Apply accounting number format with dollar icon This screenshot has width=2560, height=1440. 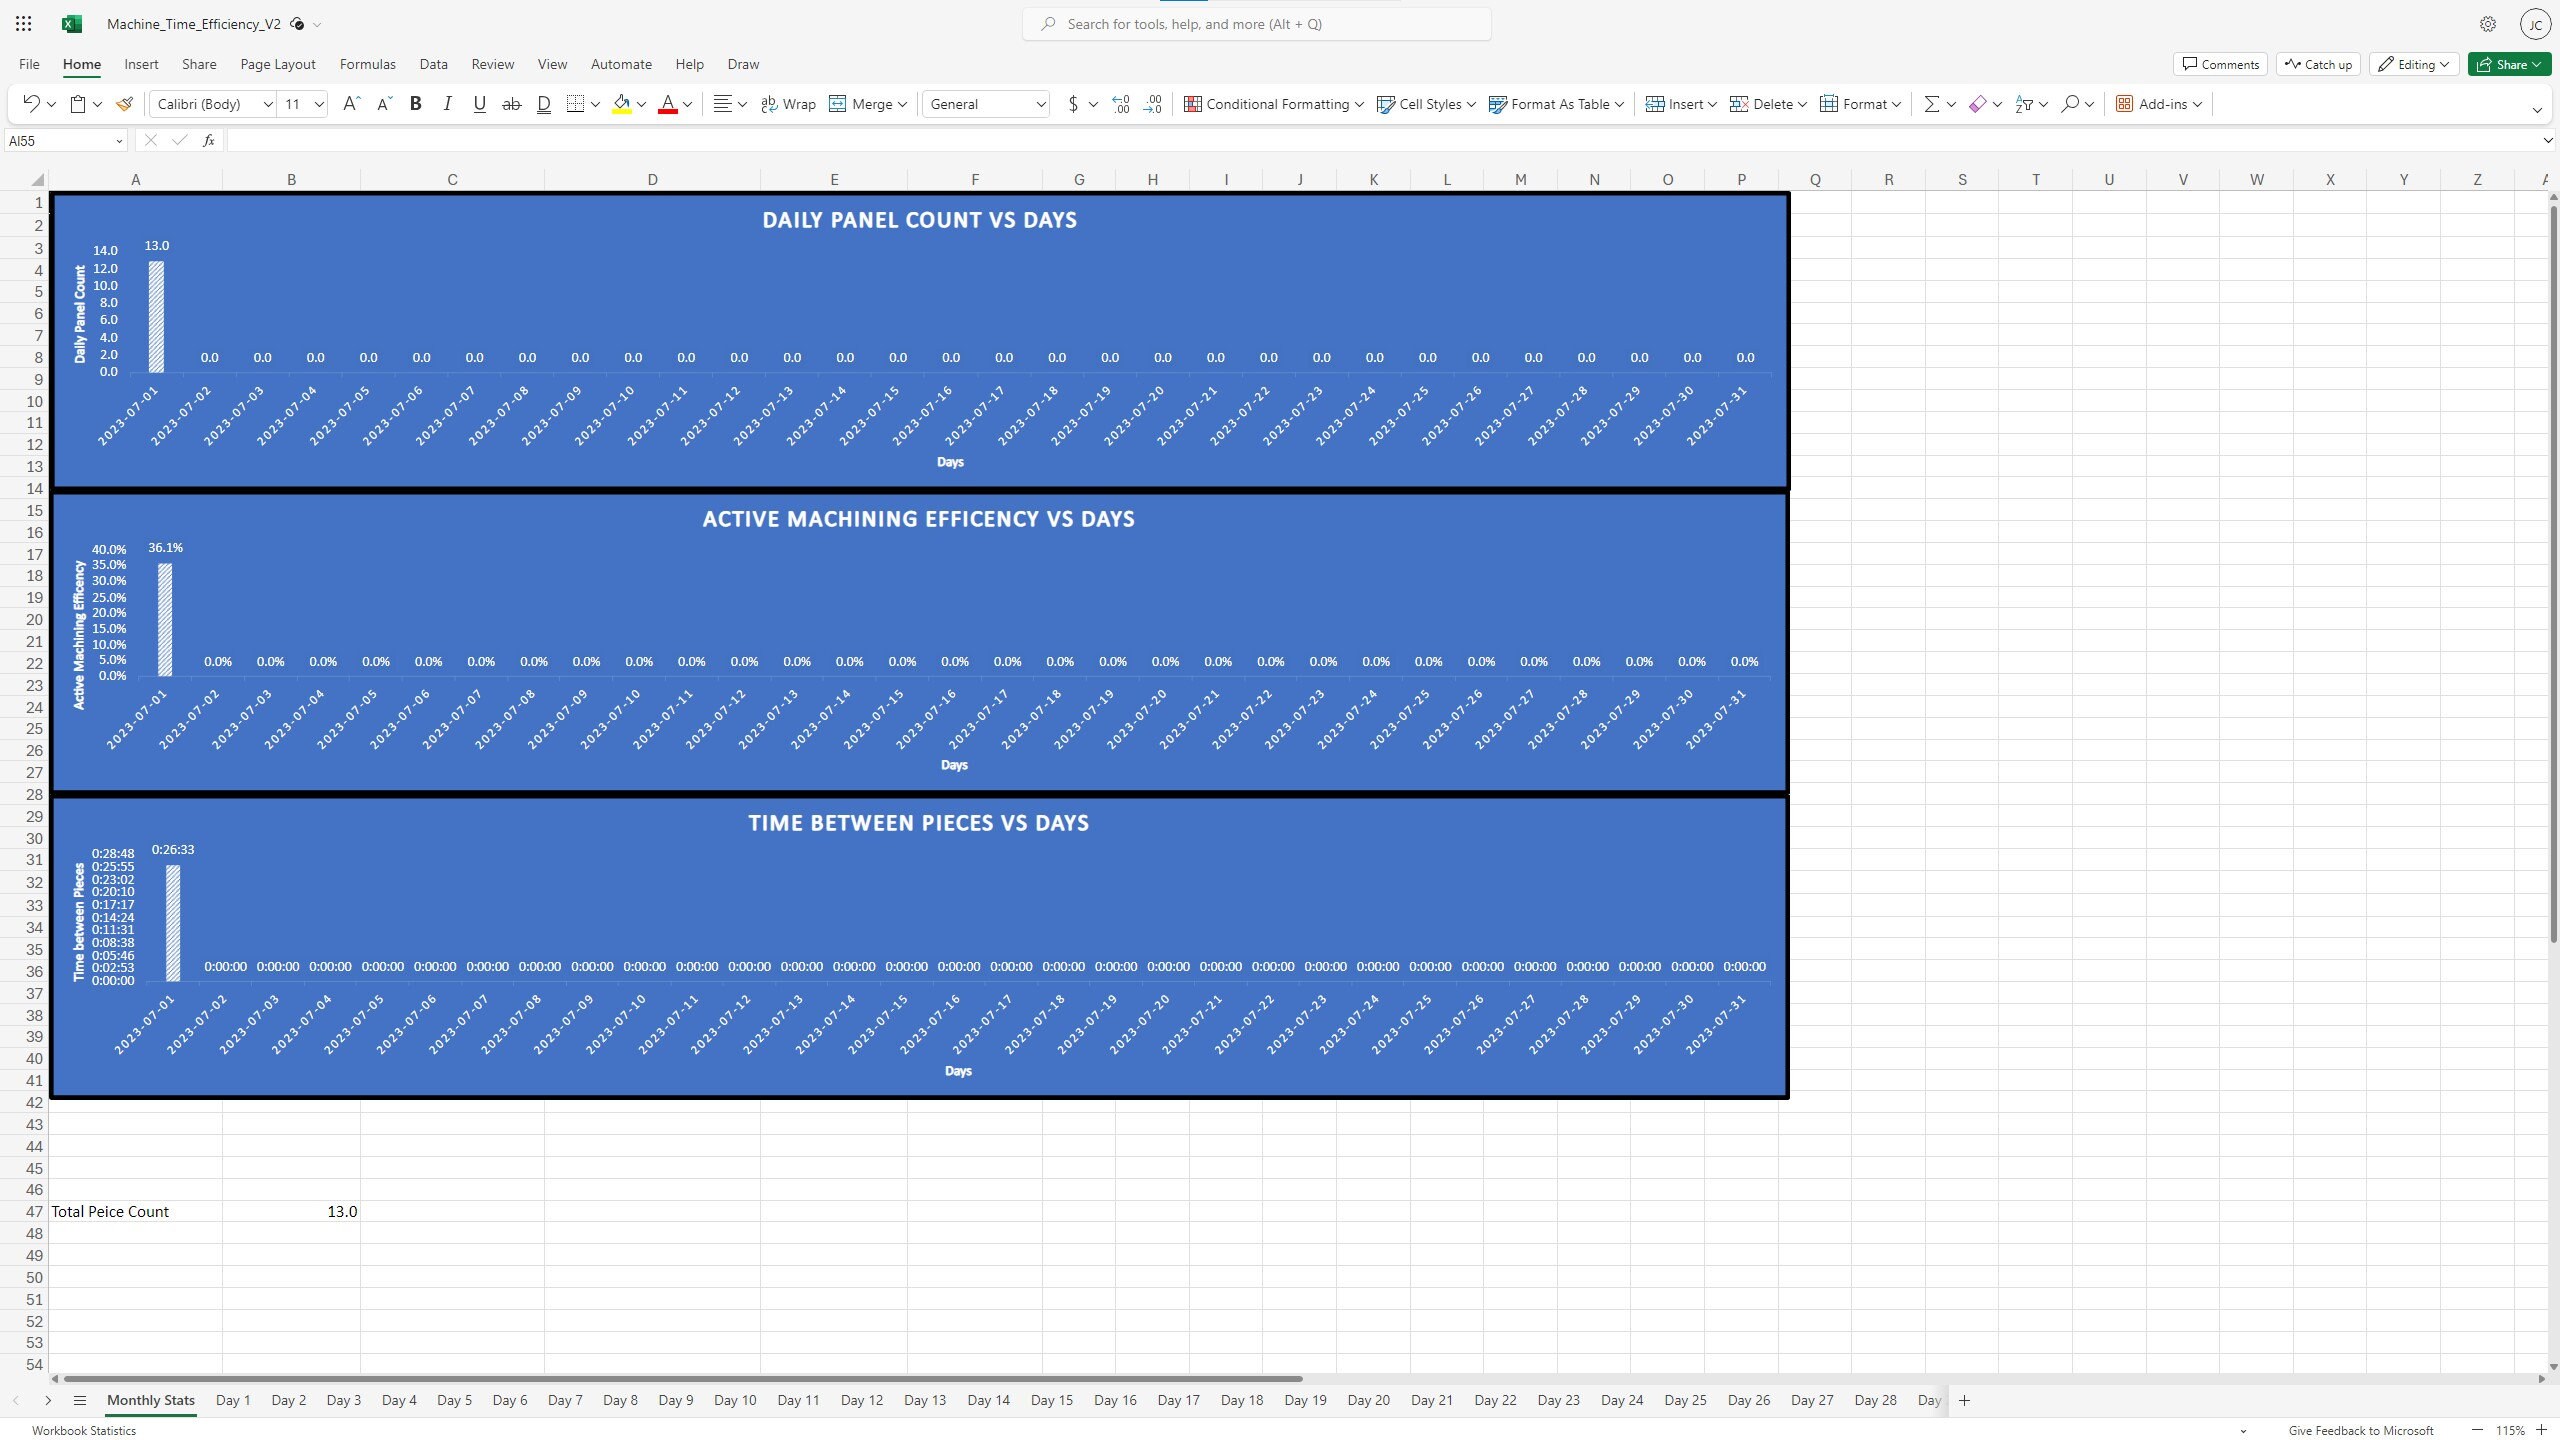click(x=1072, y=103)
